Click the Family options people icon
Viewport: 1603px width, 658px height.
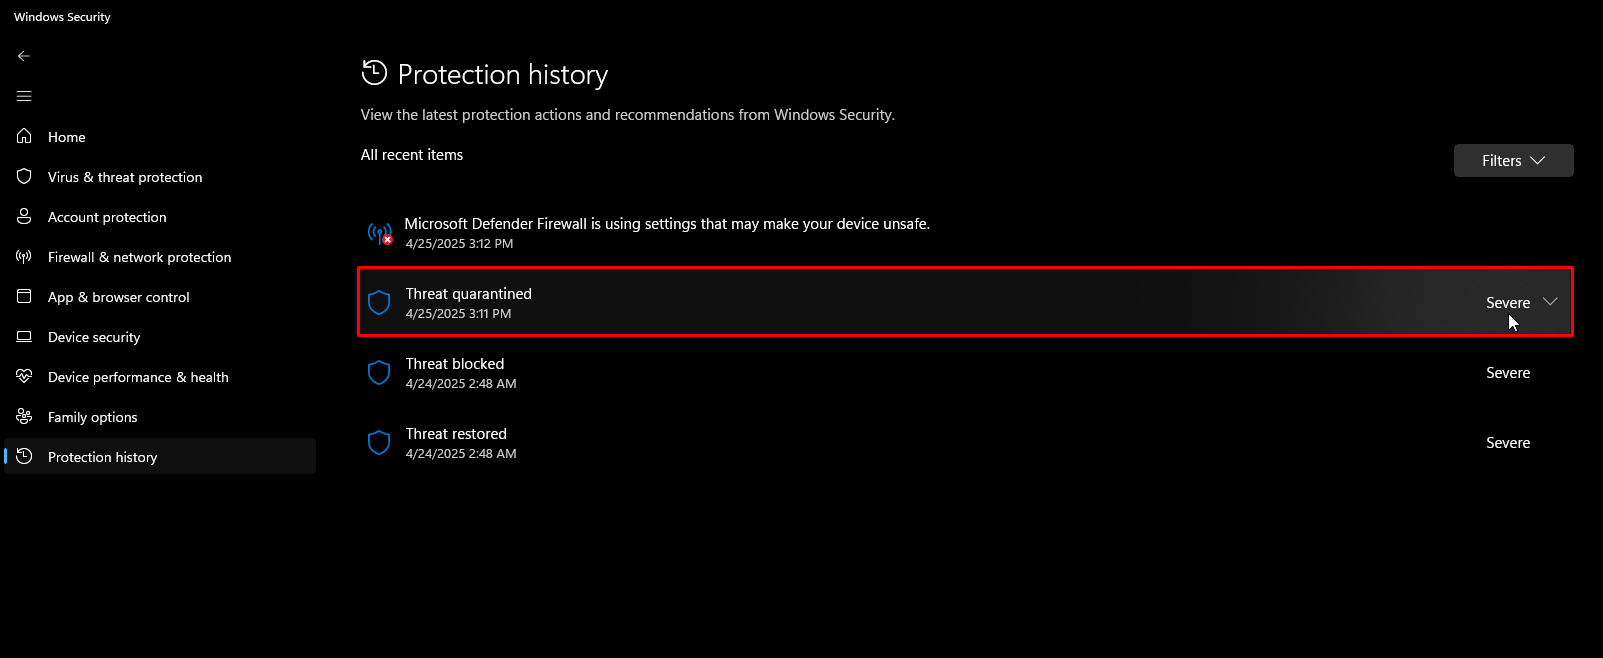pyautogui.click(x=24, y=416)
